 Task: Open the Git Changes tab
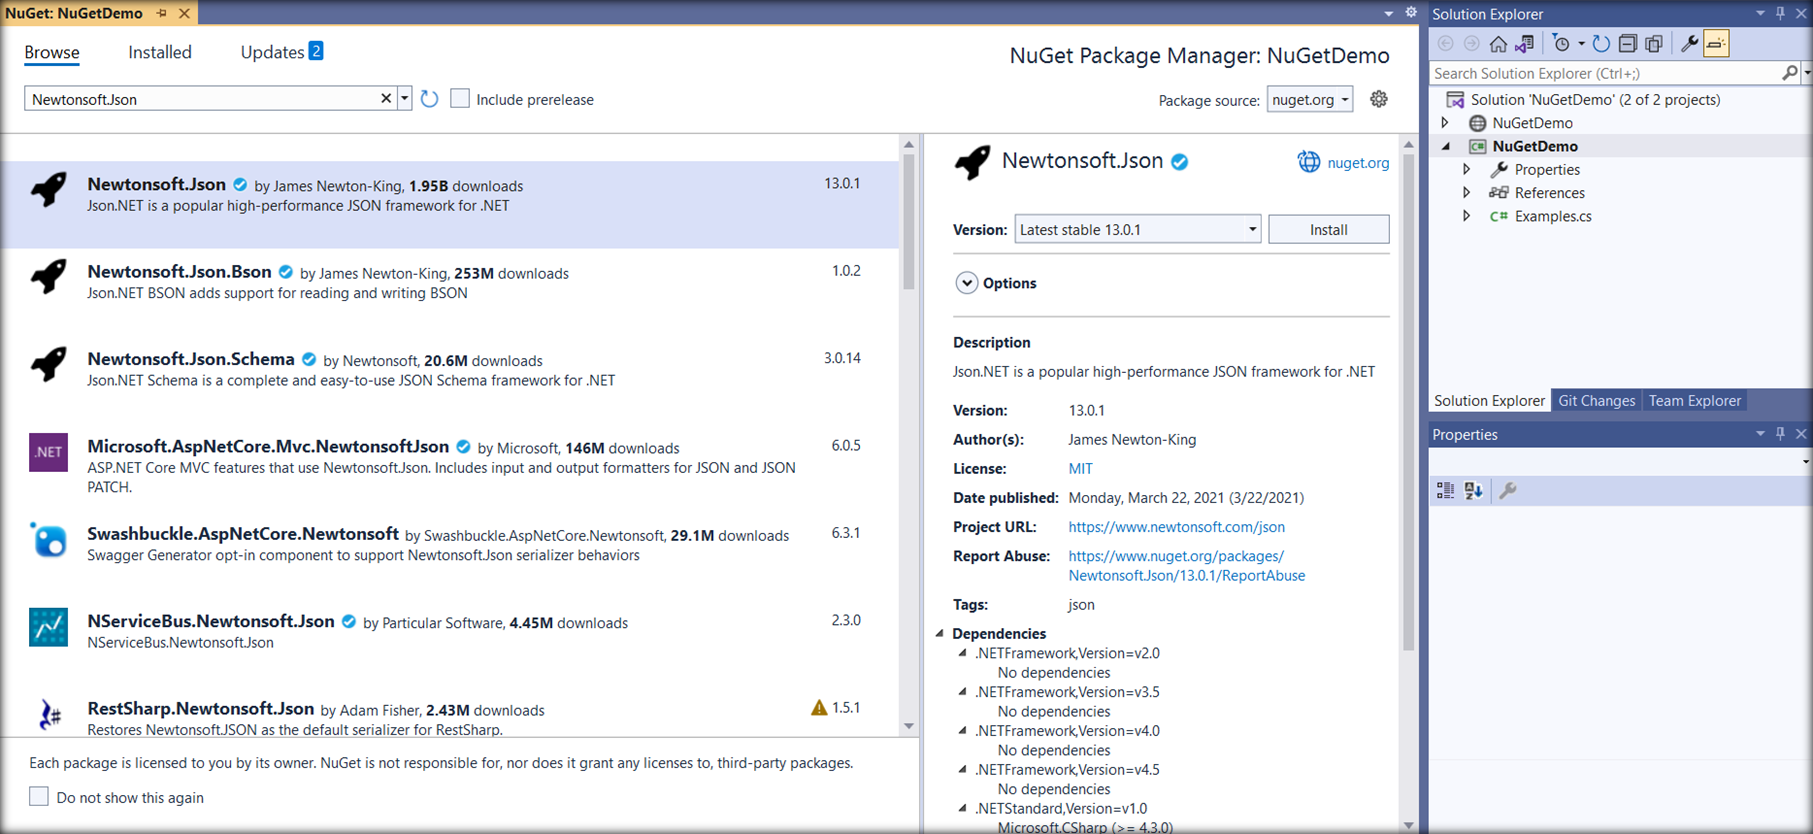(1596, 400)
